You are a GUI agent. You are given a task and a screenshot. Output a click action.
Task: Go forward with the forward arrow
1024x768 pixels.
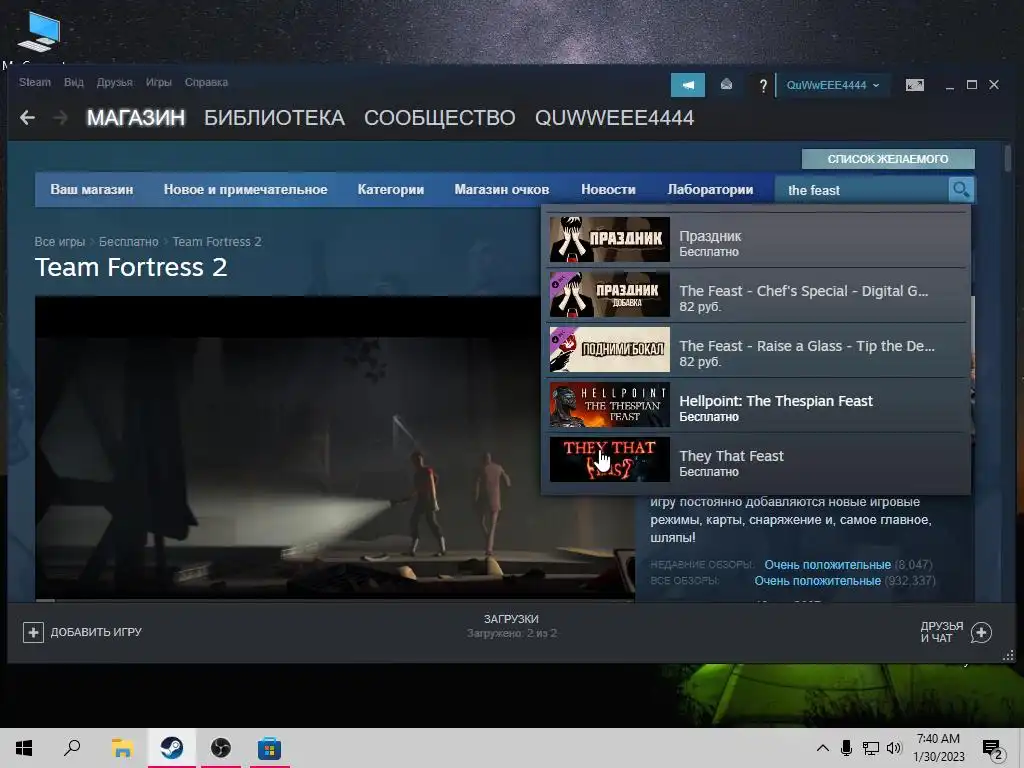coord(60,118)
